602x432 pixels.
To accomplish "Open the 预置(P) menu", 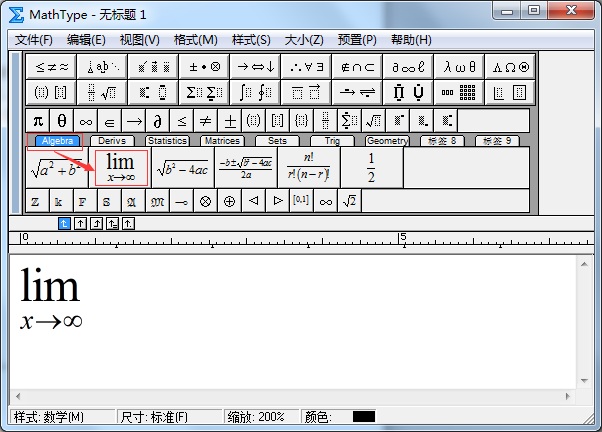I will click(x=357, y=40).
